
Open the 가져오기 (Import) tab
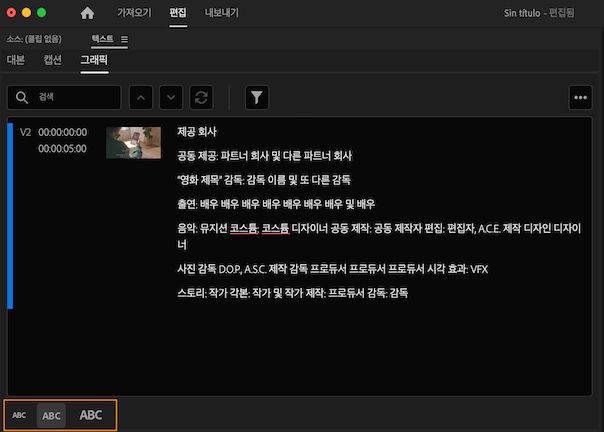click(134, 13)
